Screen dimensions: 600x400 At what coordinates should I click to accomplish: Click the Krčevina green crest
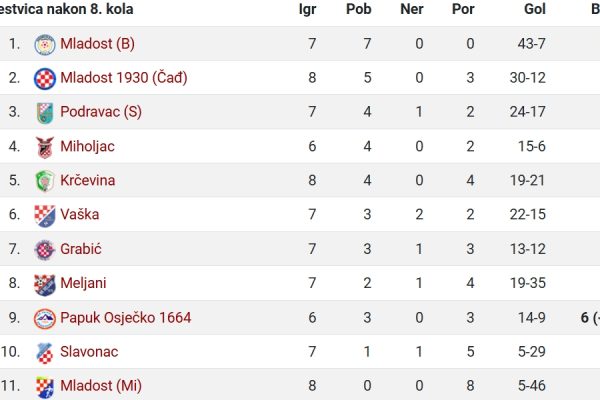point(45,181)
